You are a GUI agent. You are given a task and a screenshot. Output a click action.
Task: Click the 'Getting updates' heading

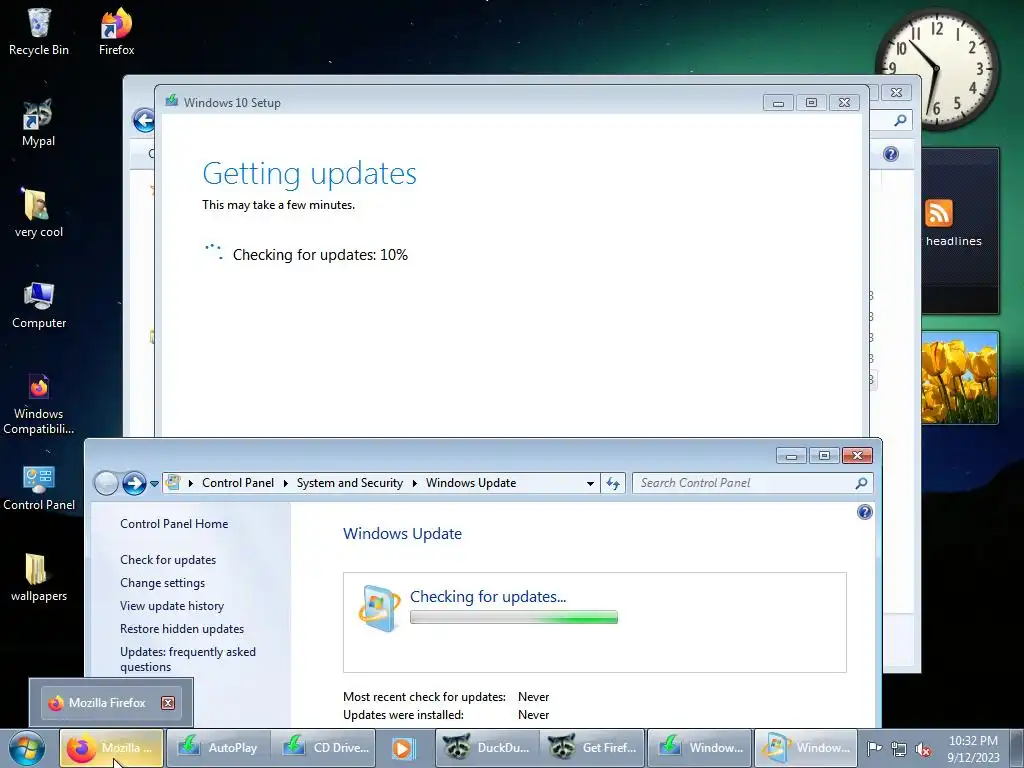(309, 174)
